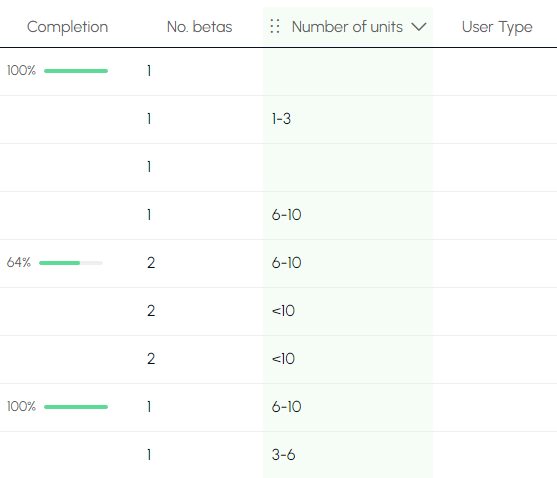Select the User Type column header
557x478 pixels.
point(497,27)
